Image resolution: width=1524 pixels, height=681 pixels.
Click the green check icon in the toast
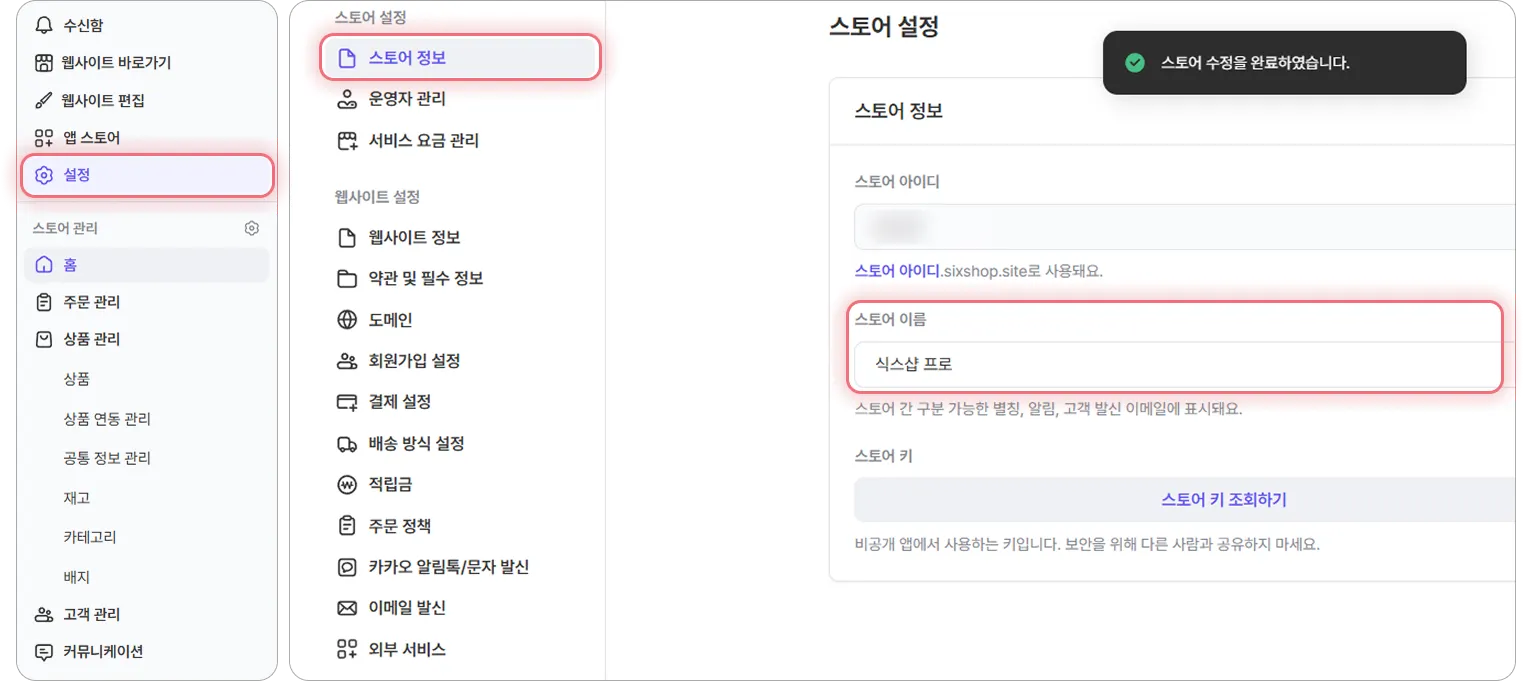pos(1134,63)
